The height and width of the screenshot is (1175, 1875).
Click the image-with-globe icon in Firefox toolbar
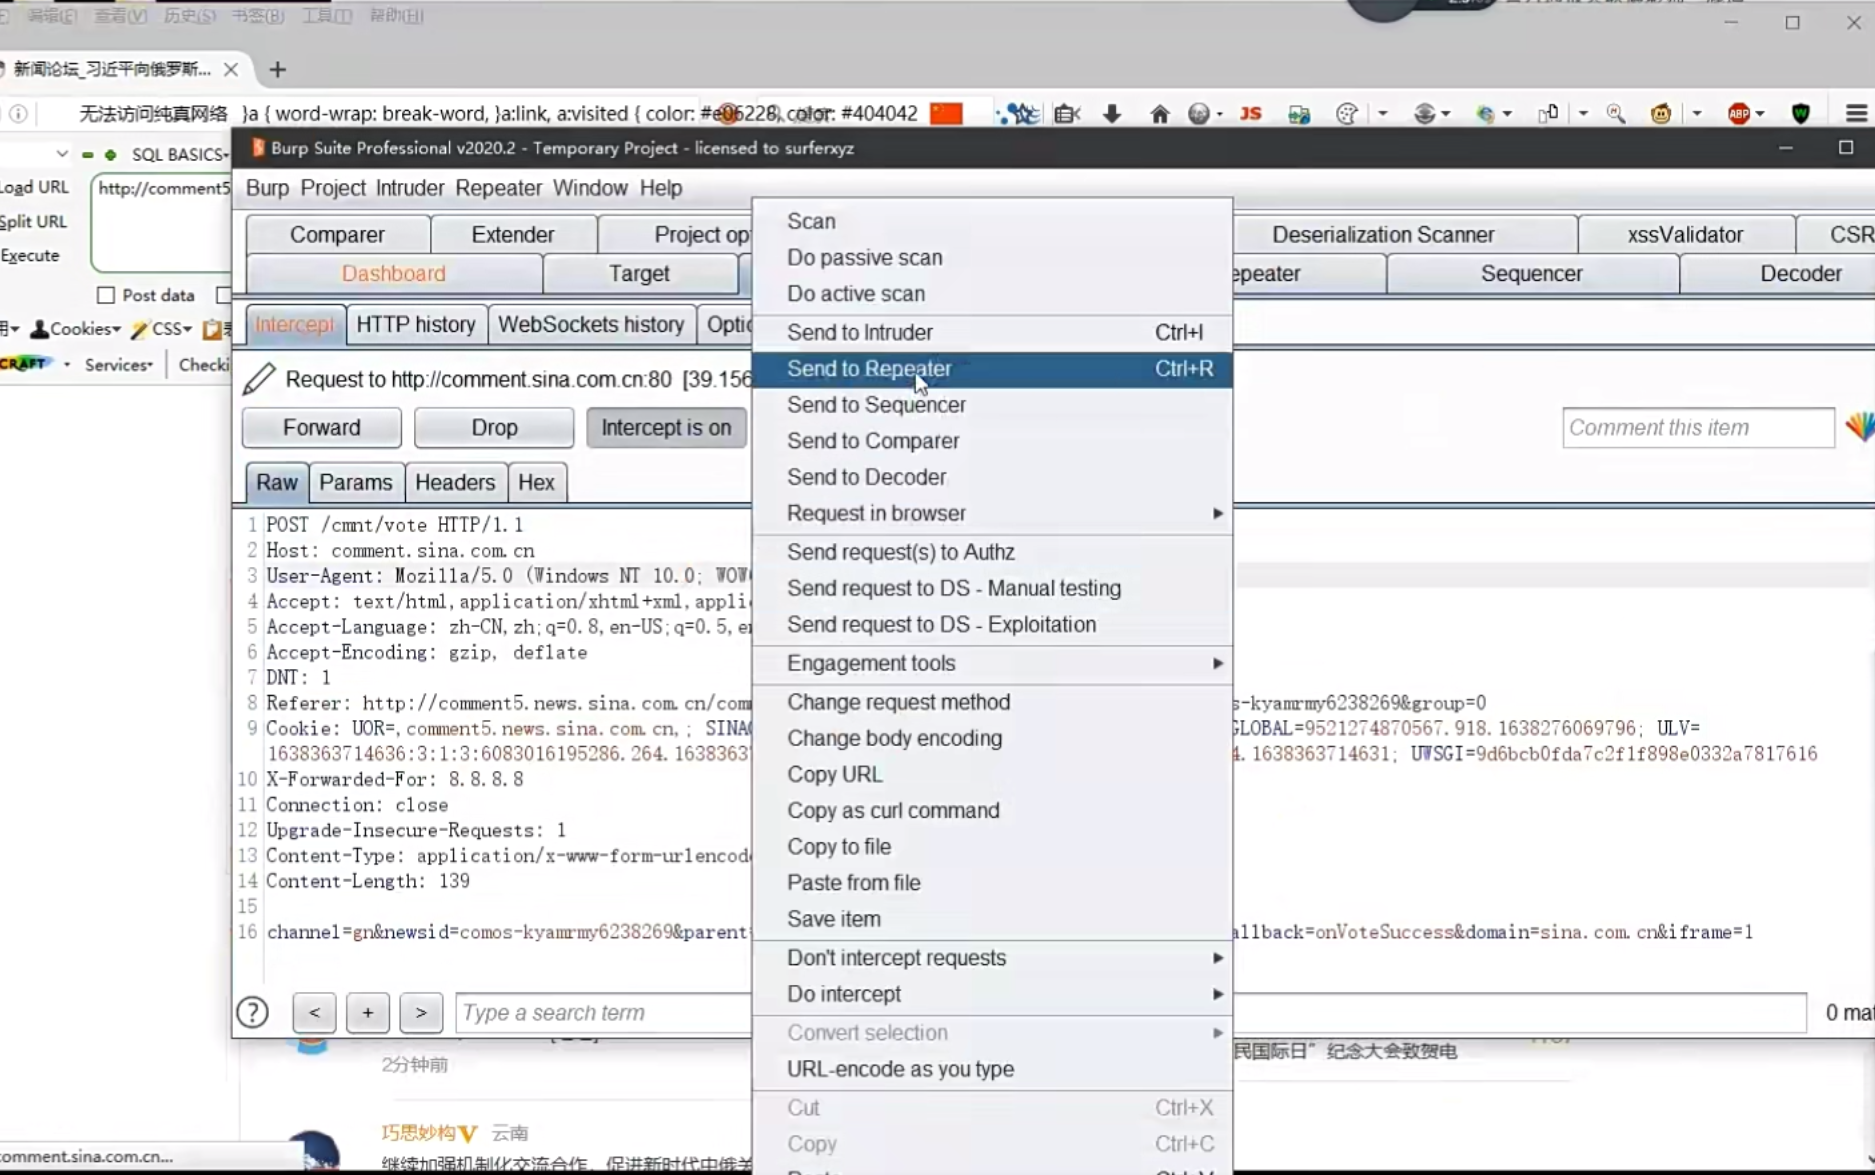[x=1299, y=114]
